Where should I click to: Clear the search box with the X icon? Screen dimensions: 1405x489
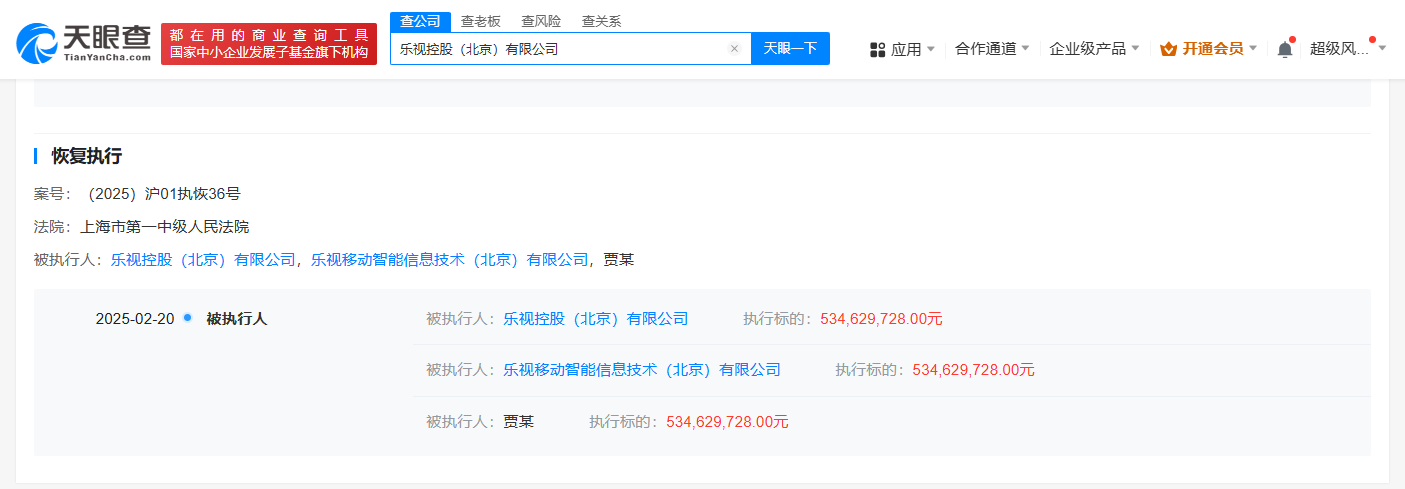(734, 48)
